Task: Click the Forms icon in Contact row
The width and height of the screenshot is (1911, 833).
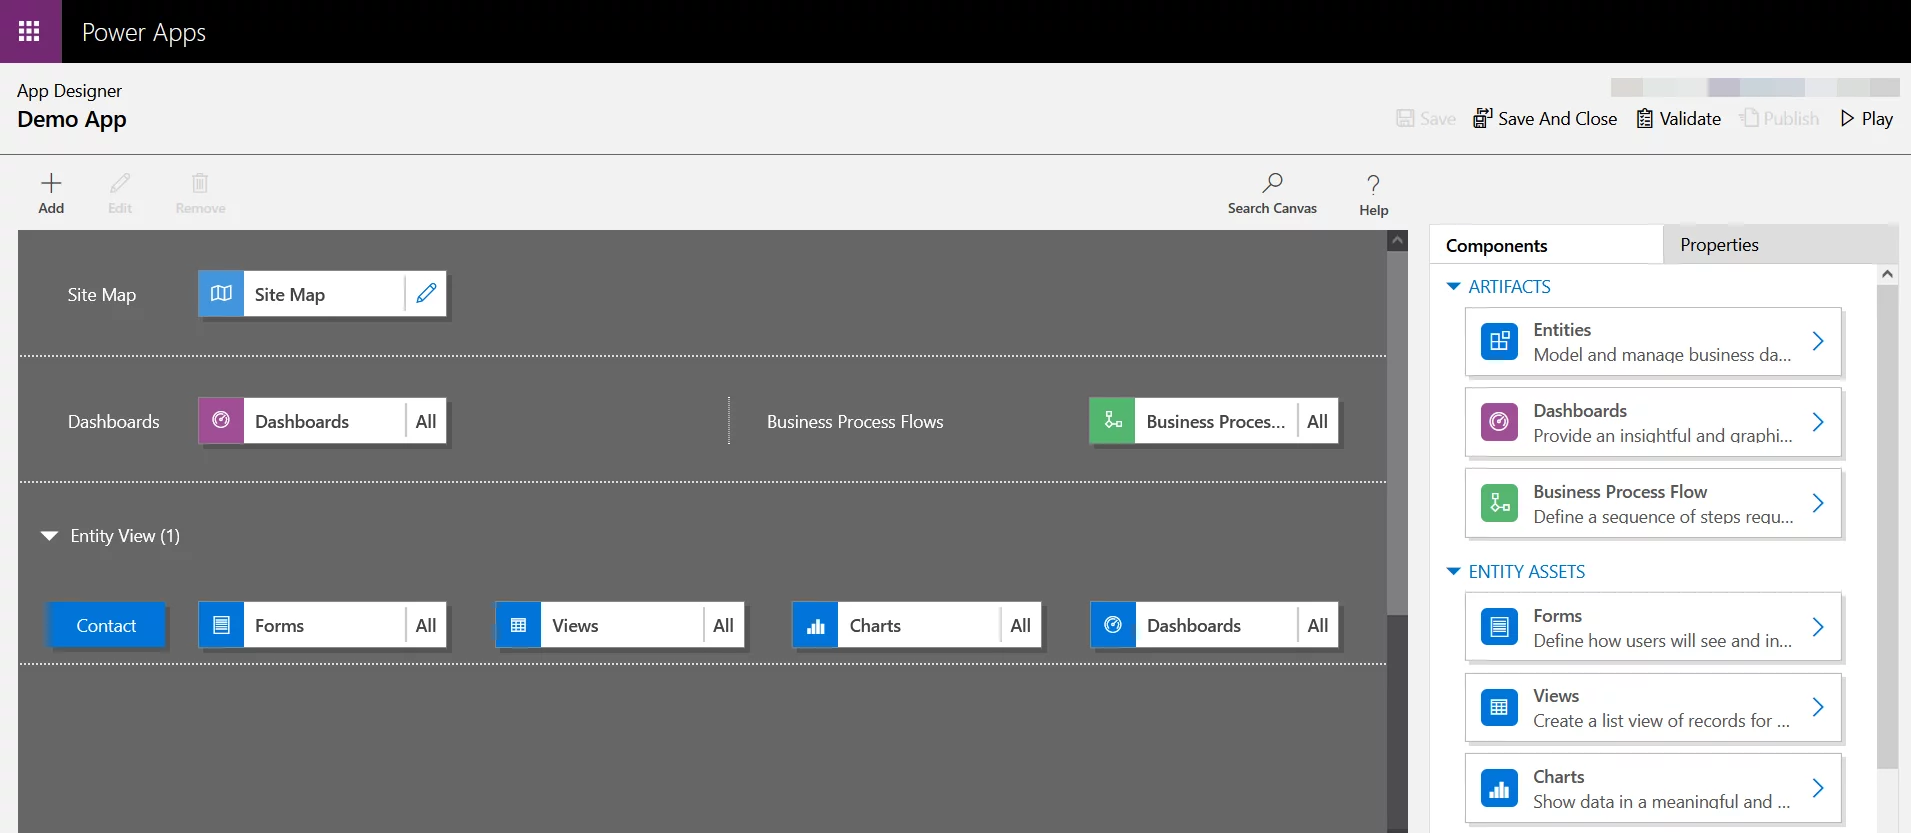Action: 221,625
